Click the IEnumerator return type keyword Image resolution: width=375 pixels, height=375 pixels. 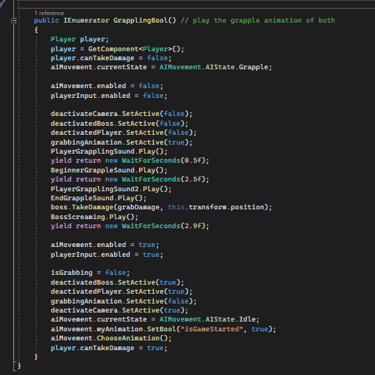[86, 20]
